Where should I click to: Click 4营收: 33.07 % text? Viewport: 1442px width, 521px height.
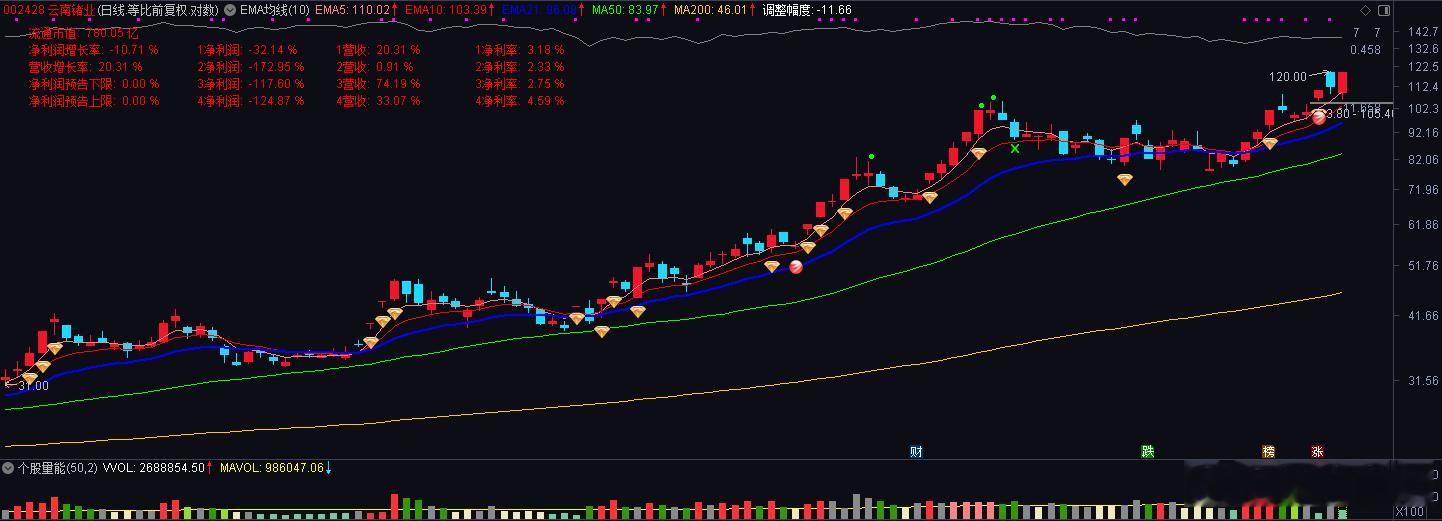pos(378,101)
